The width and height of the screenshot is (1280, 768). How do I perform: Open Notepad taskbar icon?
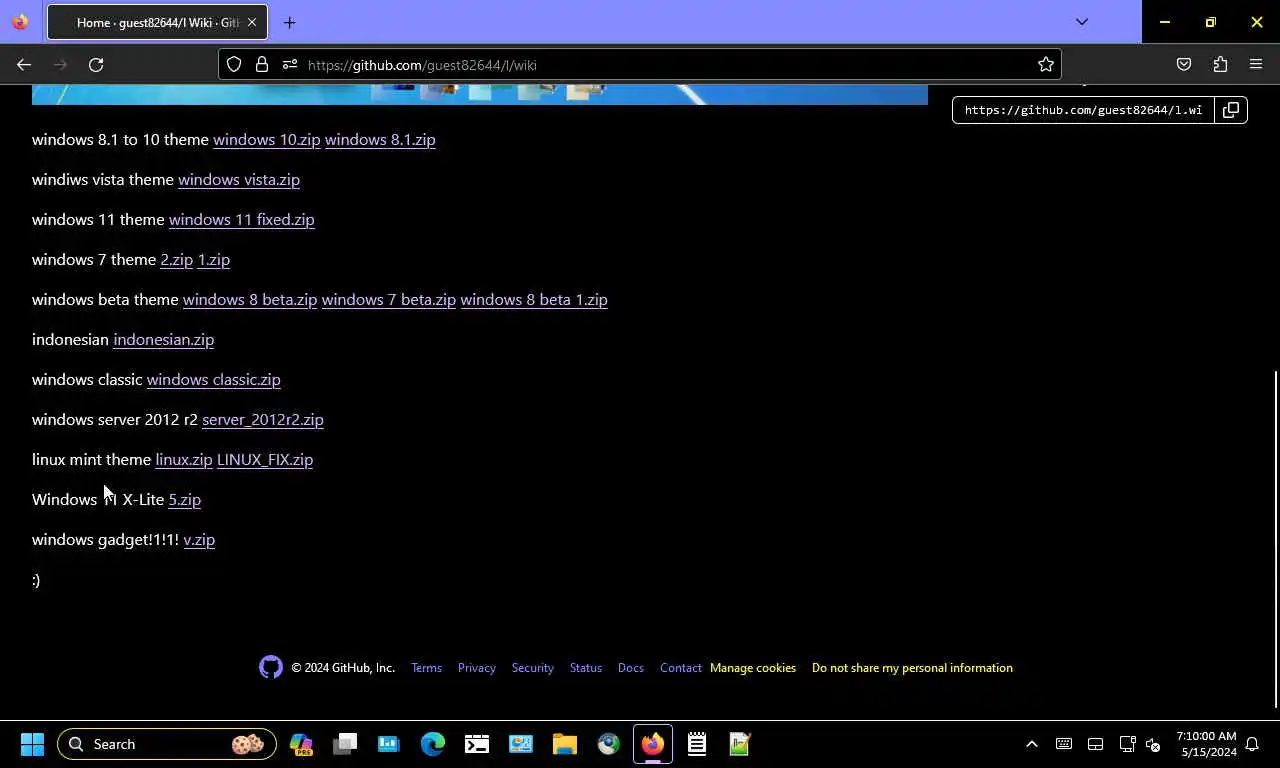697,744
